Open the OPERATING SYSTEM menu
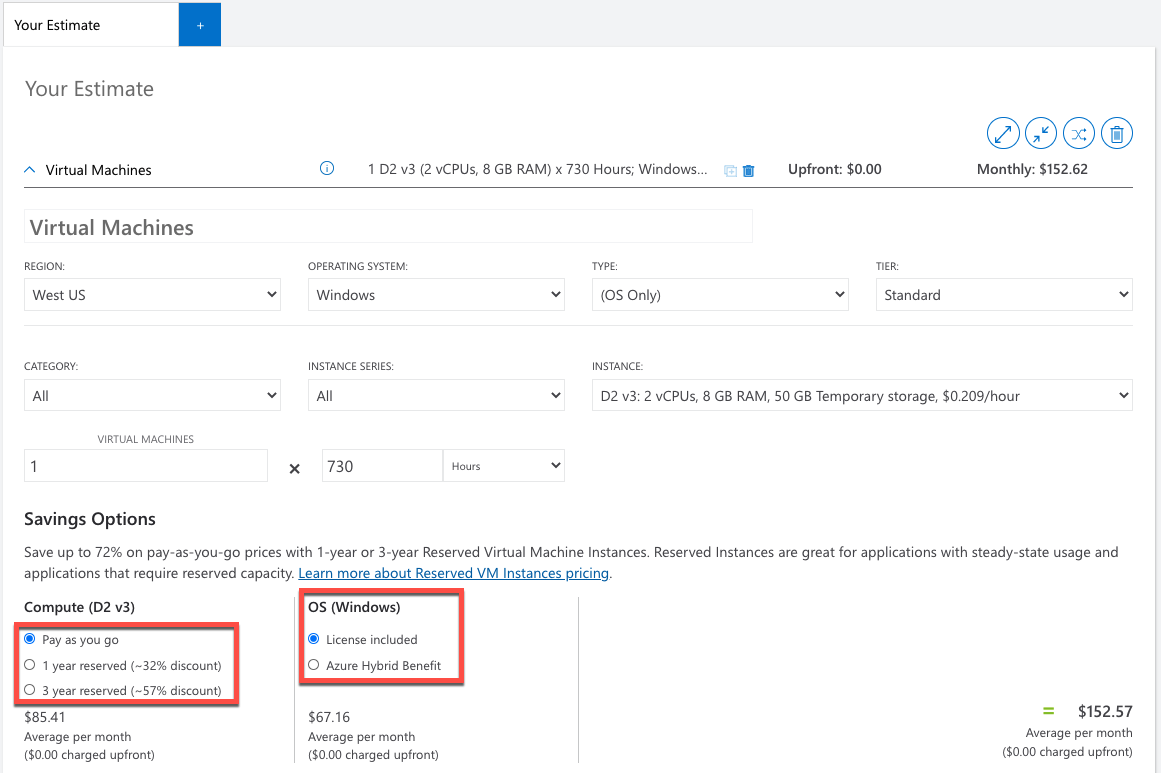The height and width of the screenshot is (773, 1161). (x=436, y=294)
